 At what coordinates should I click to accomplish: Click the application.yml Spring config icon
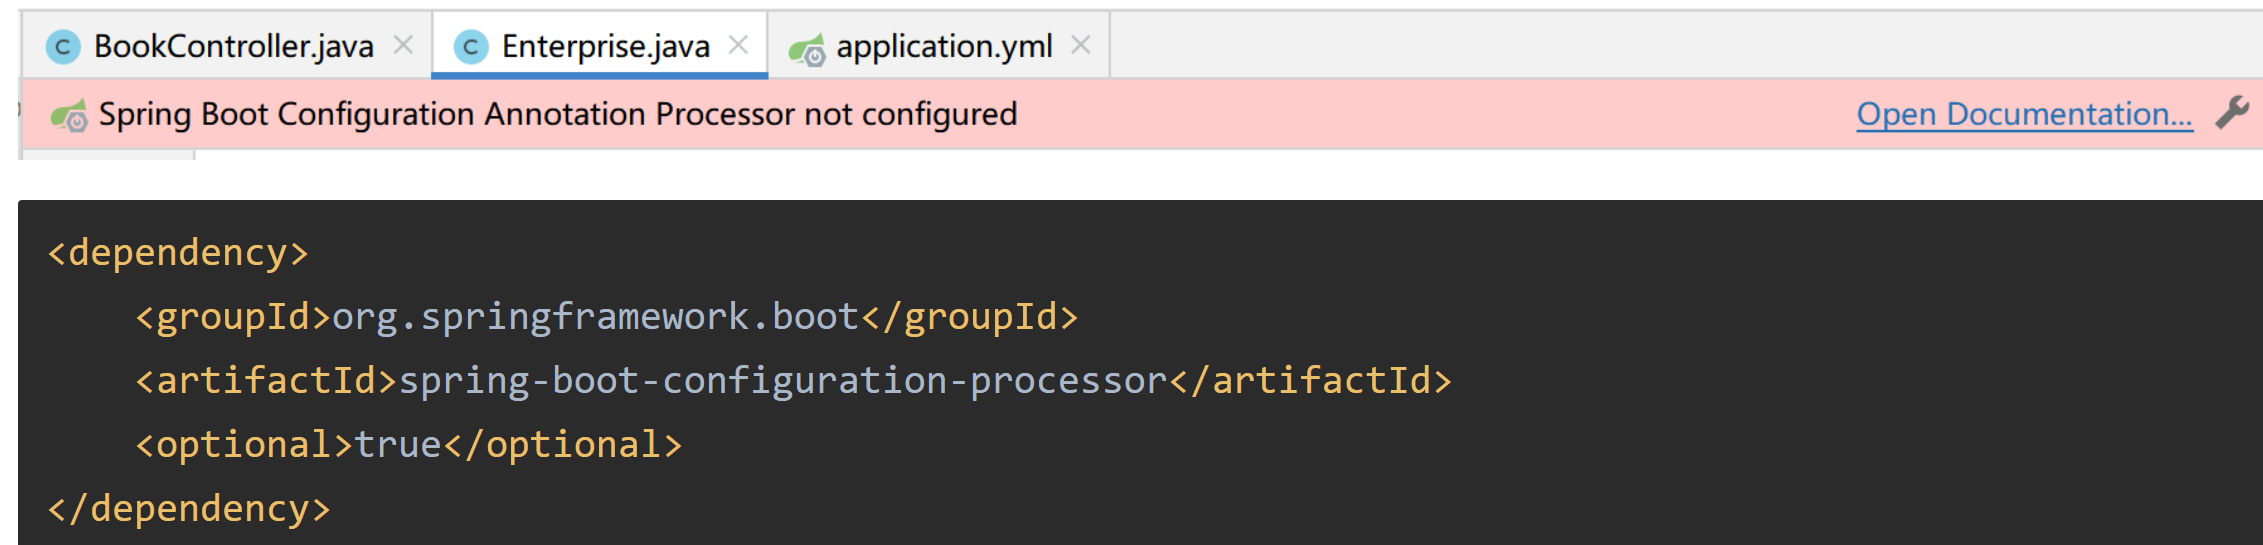click(807, 49)
